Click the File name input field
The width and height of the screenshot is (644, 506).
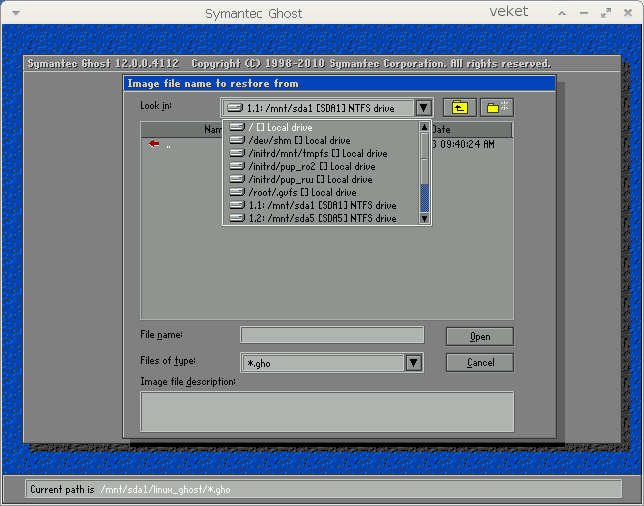pos(332,335)
